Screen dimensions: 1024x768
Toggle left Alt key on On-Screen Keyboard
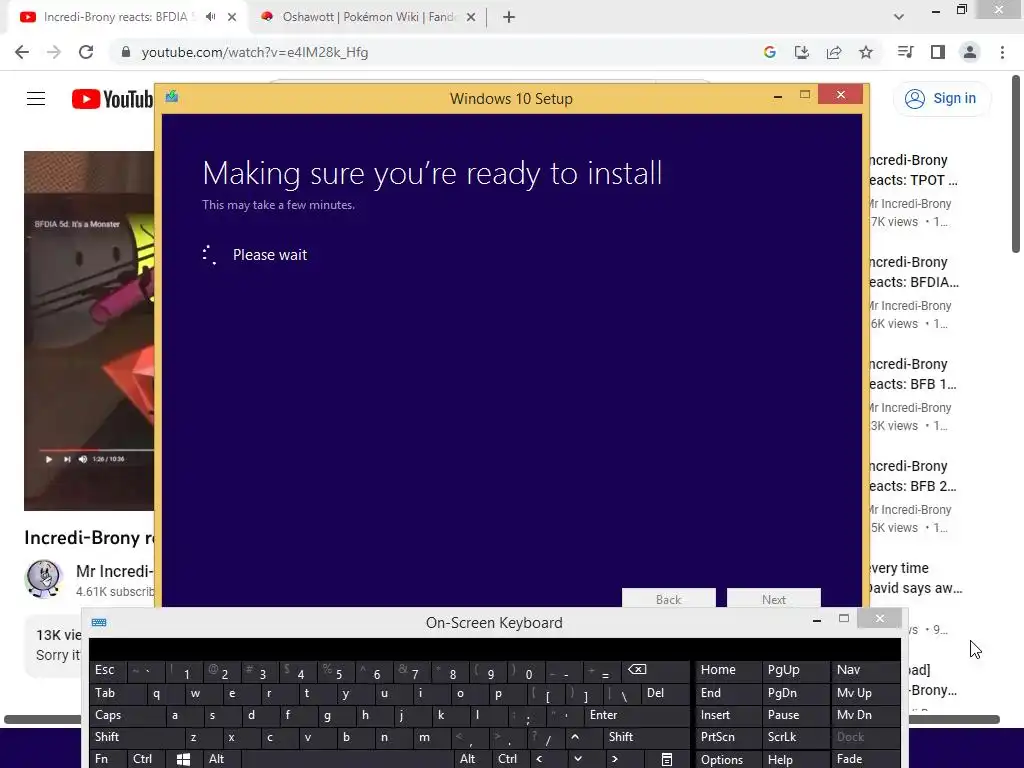pyautogui.click(x=222, y=759)
